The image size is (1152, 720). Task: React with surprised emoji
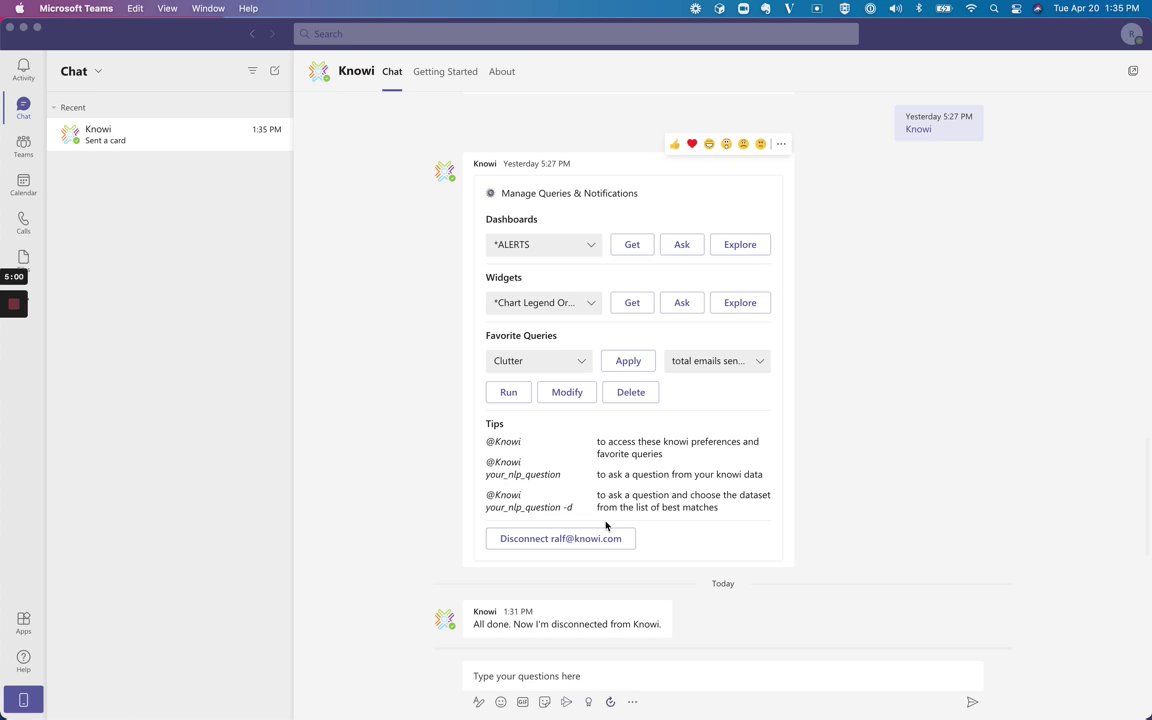726,144
